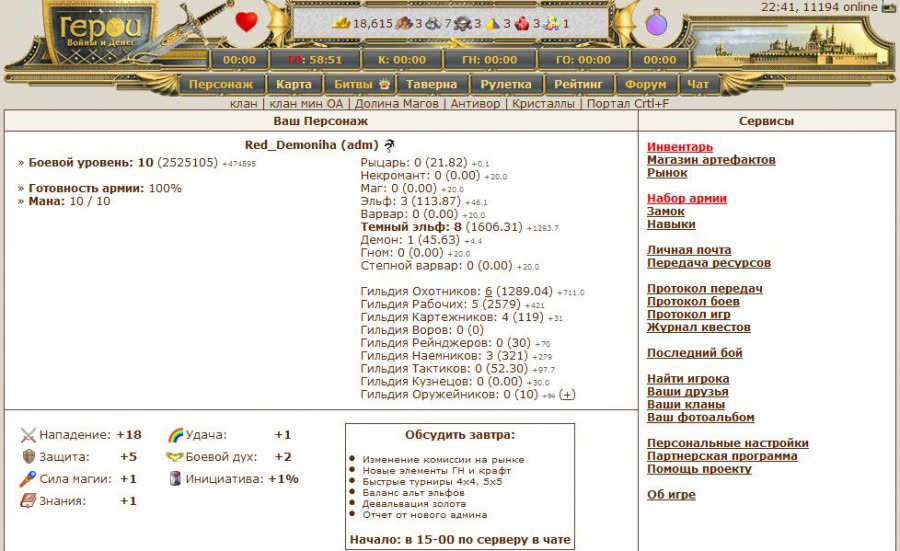The height and width of the screenshot is (551, 900).
Task: Open the Персонаж menu
Action: click(221, 84)
